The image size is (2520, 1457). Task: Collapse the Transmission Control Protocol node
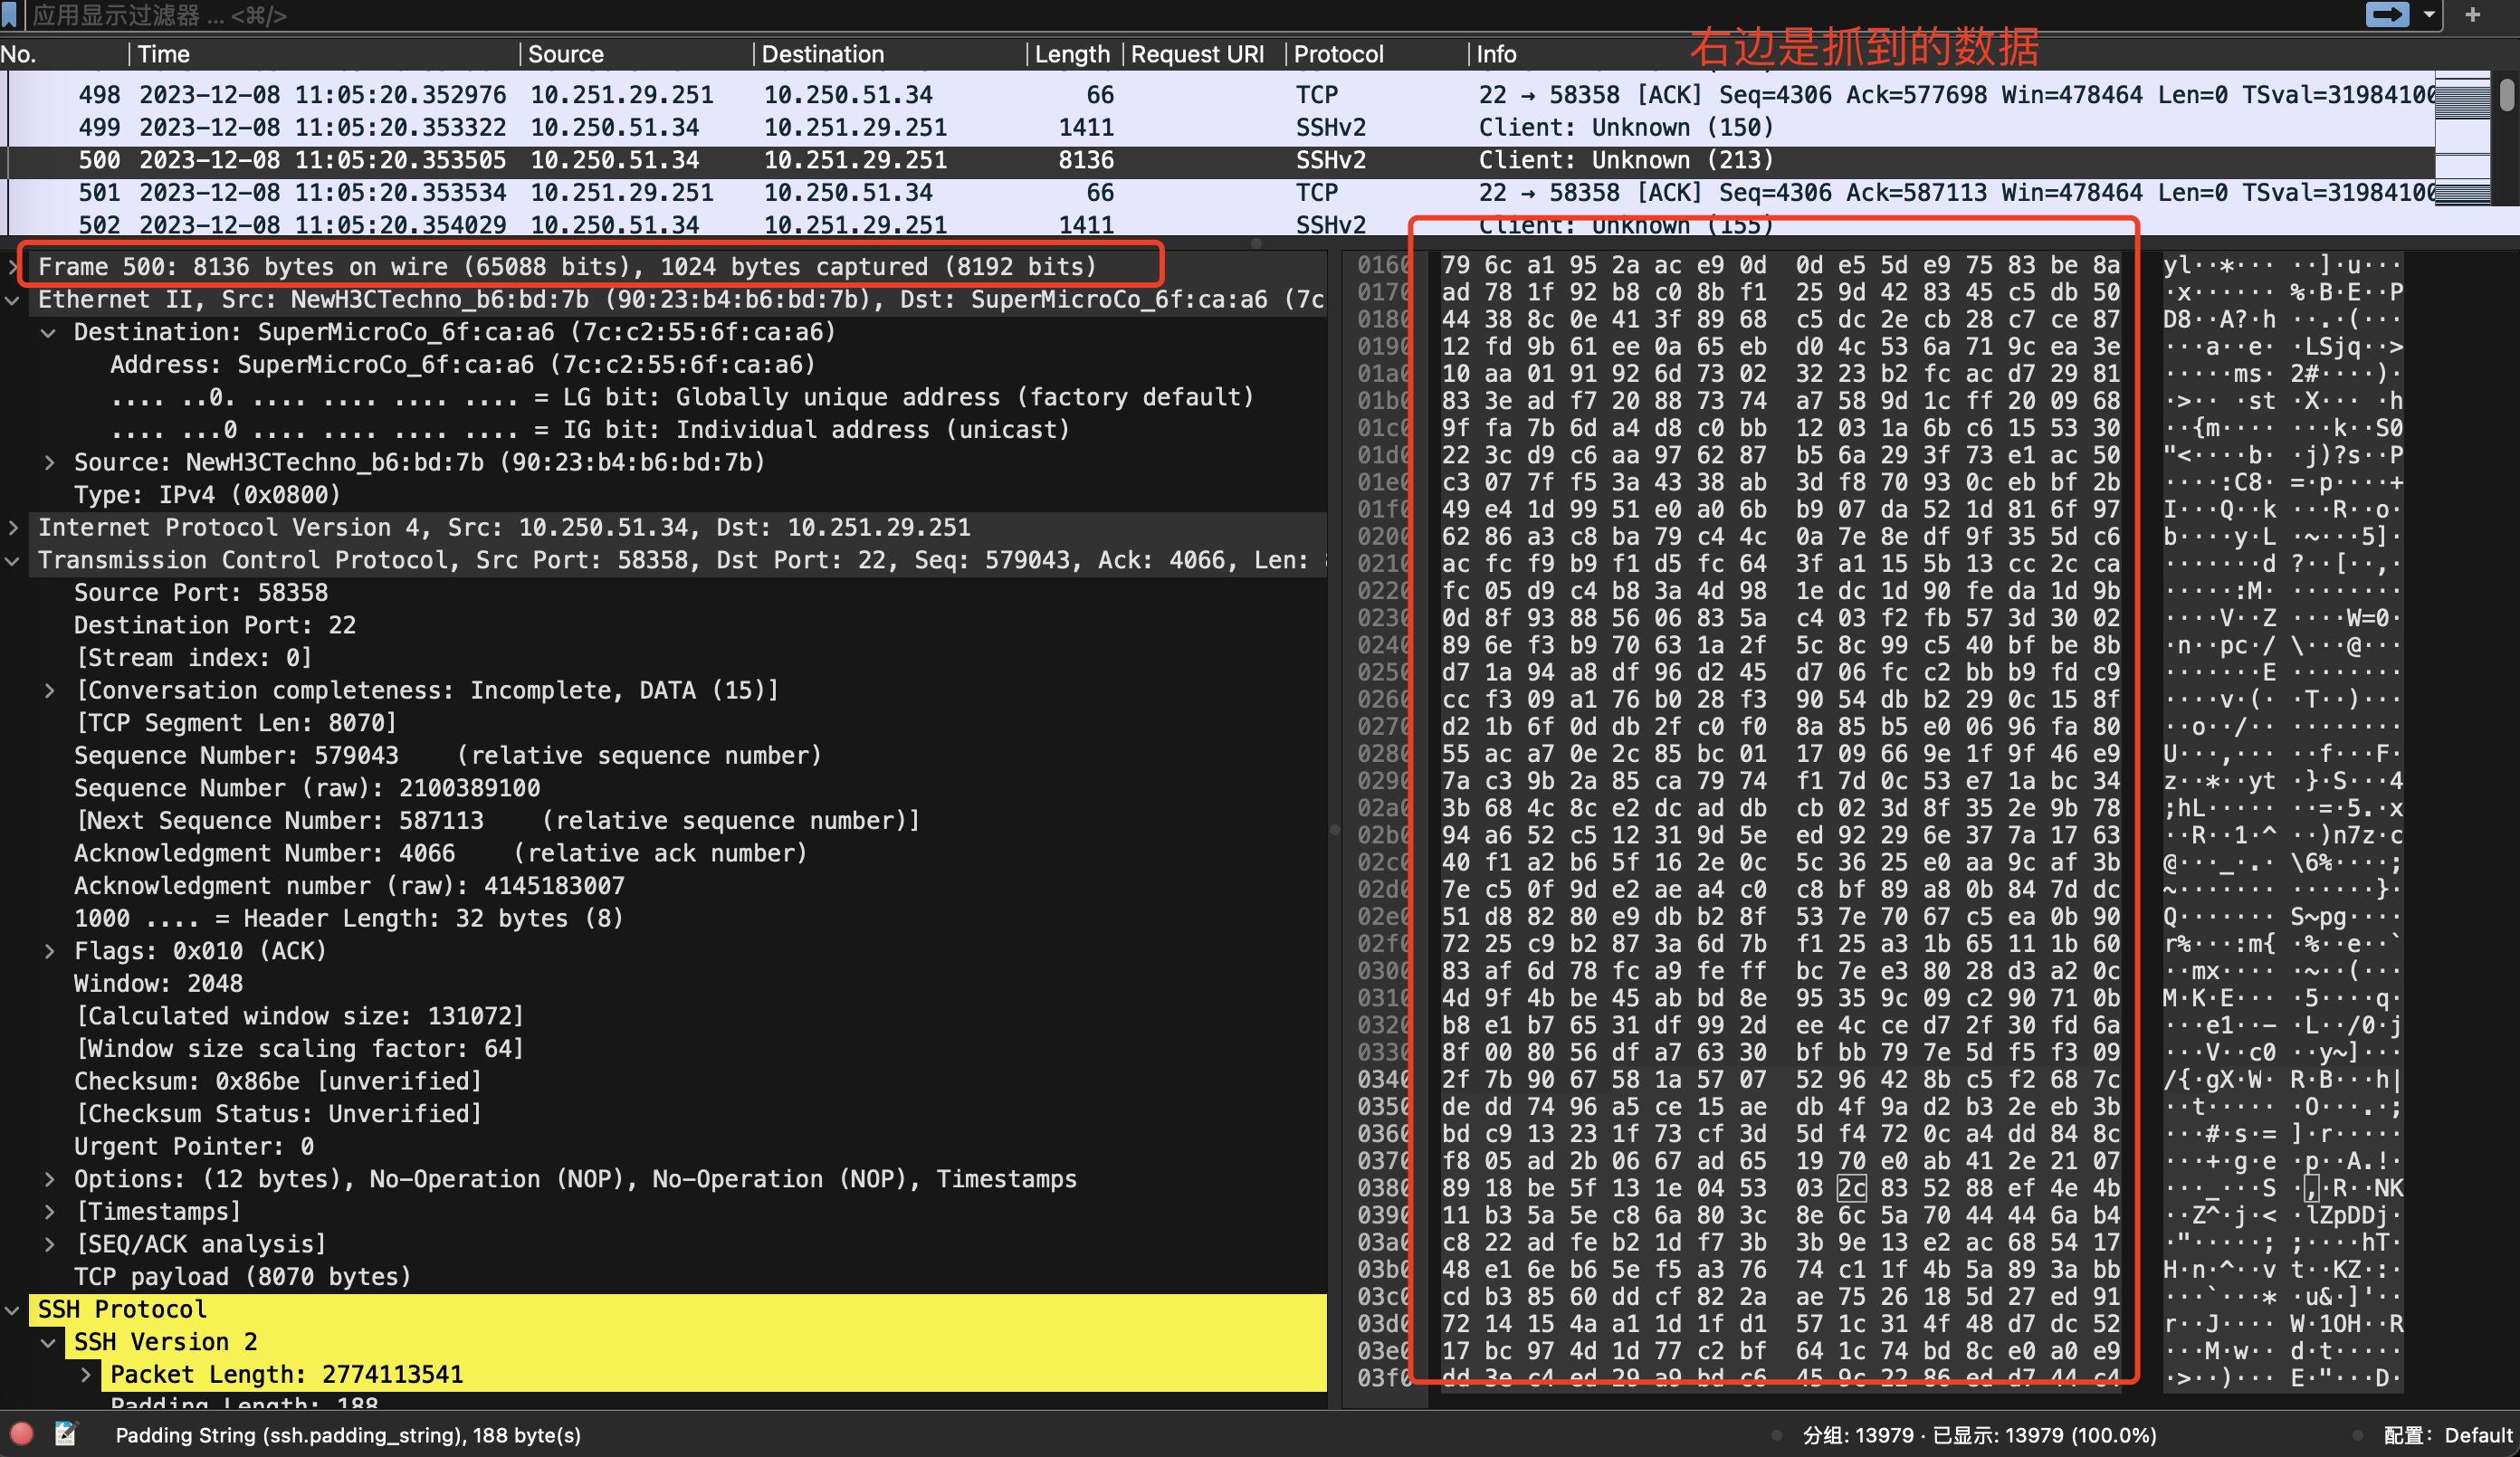[x=13, y=560]
